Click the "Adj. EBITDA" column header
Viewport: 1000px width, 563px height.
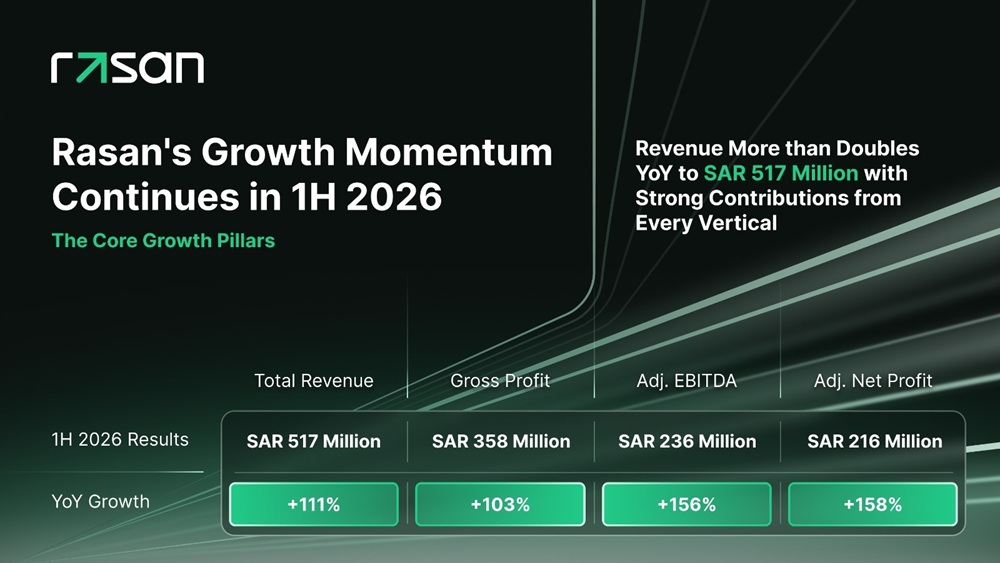coord(687,381)
